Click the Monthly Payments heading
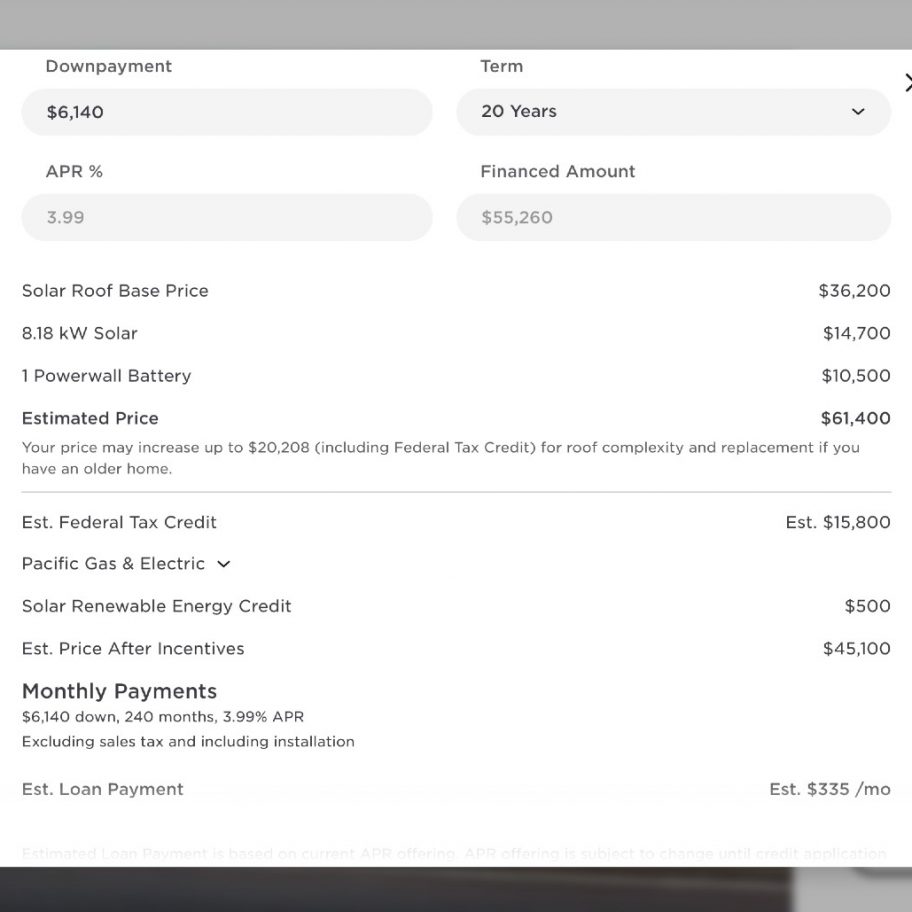 pyautogui.click(x=119, y=691)
